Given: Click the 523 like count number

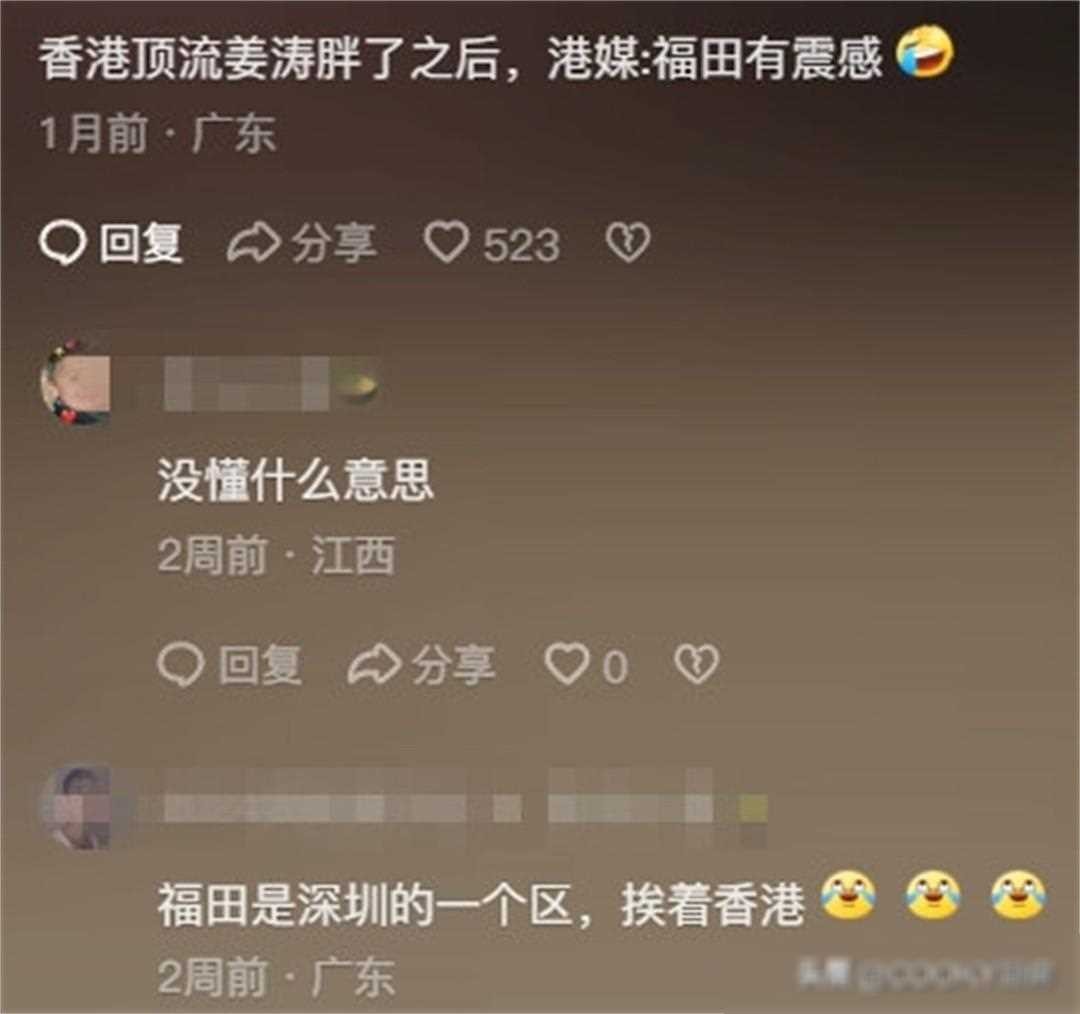Looking at the screenshot, I should tap(521, 245).
